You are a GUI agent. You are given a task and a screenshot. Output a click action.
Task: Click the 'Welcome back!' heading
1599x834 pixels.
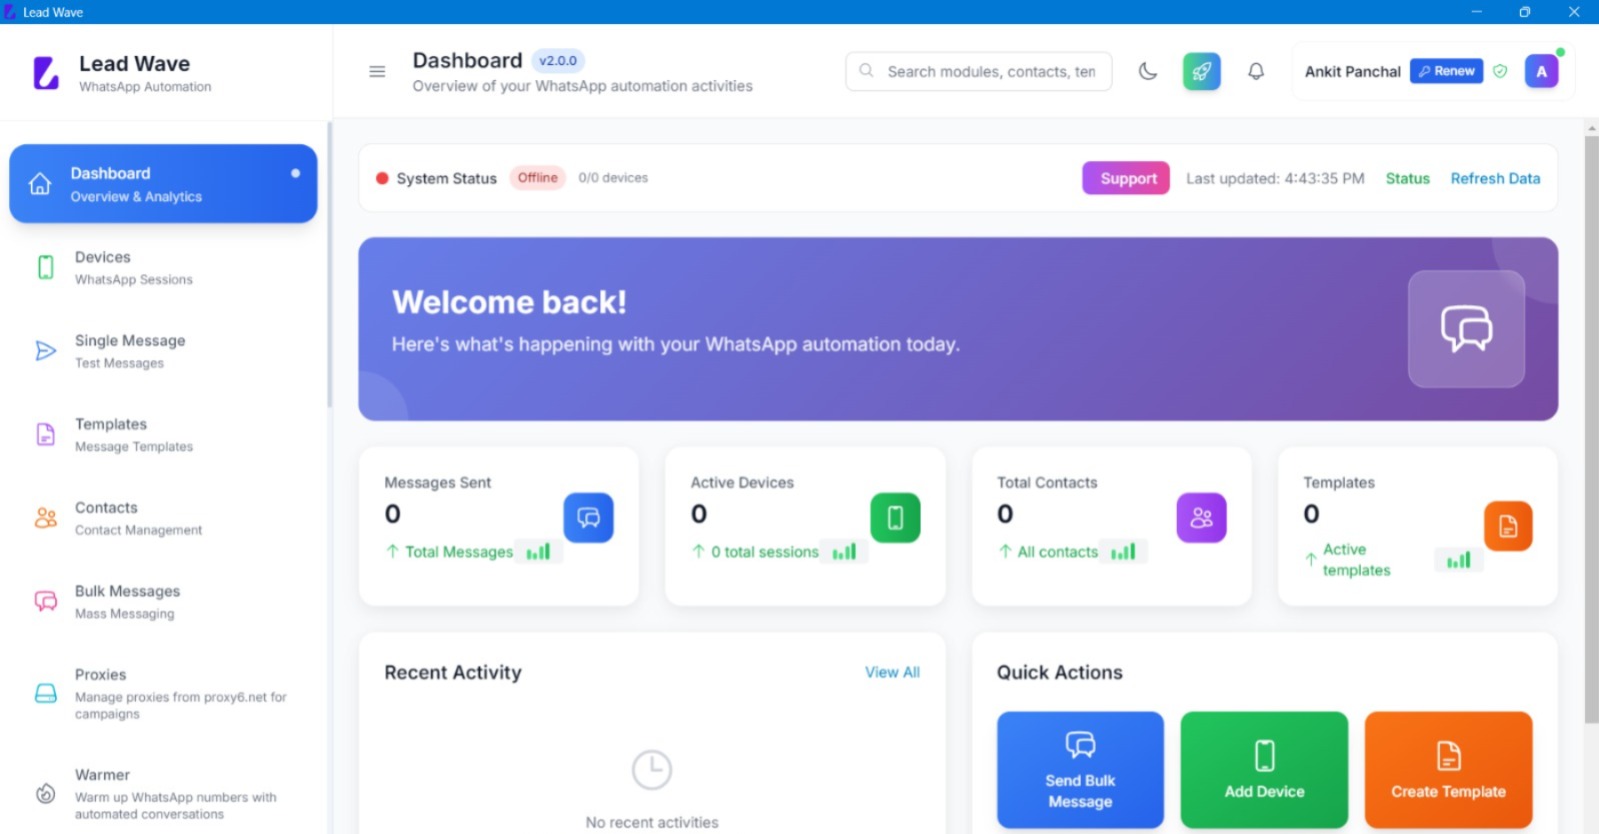click(x=509, y=302)
